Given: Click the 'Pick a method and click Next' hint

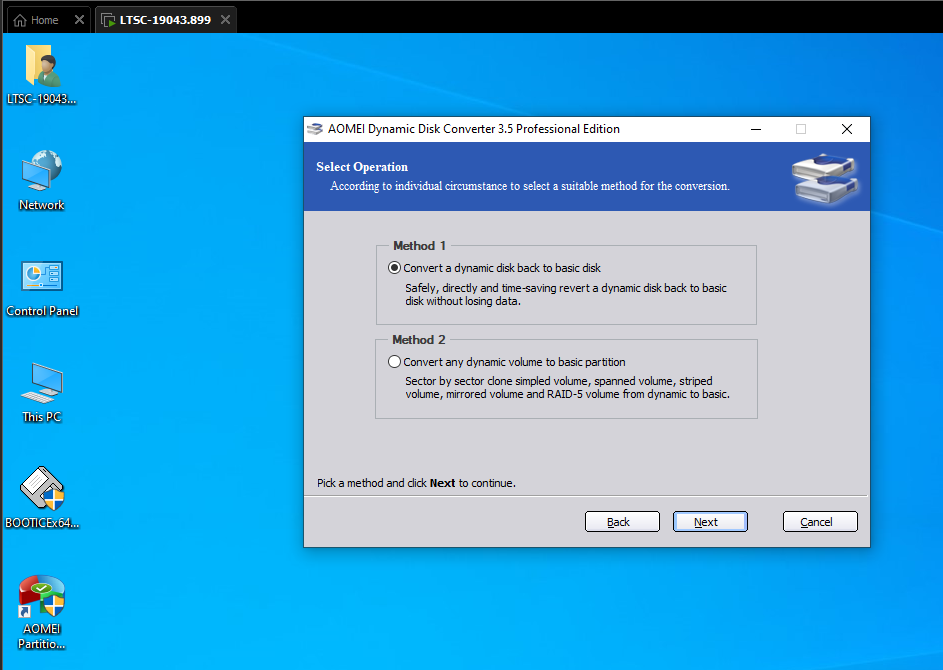Looking at the screenshot, I should [416, 483].
